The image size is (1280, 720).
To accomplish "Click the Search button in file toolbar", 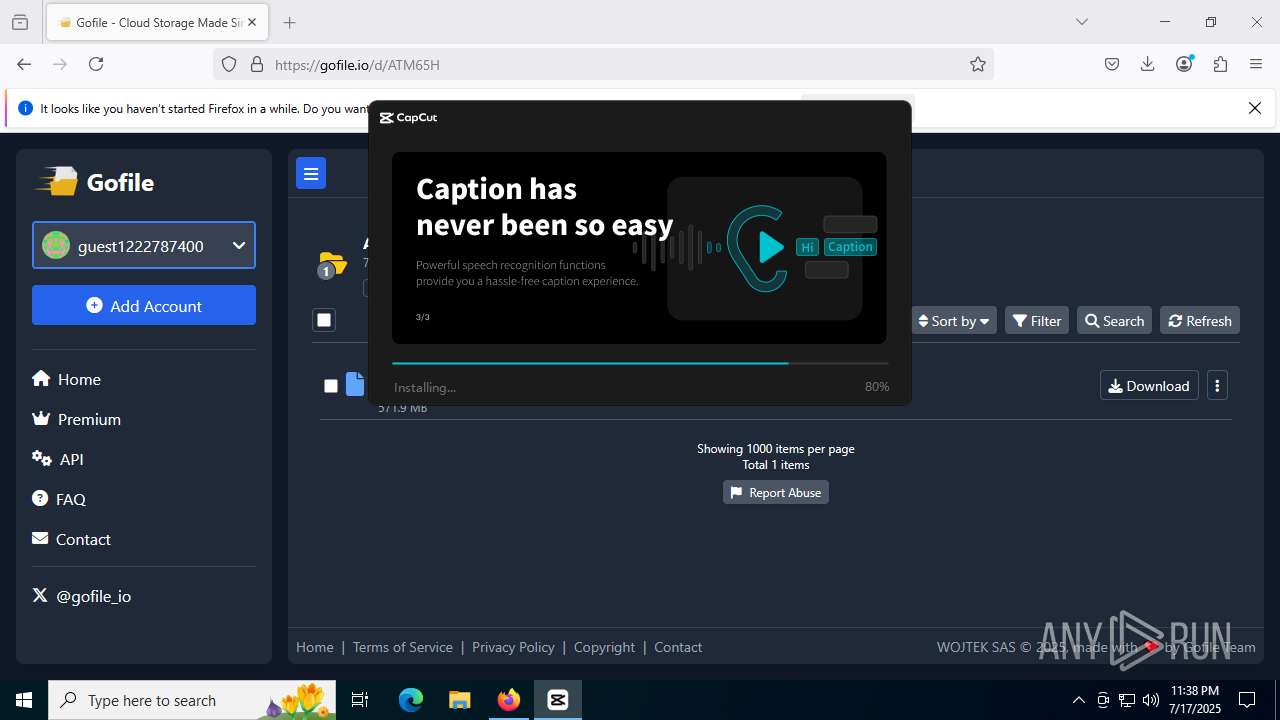I will (x=1114, y=320).
